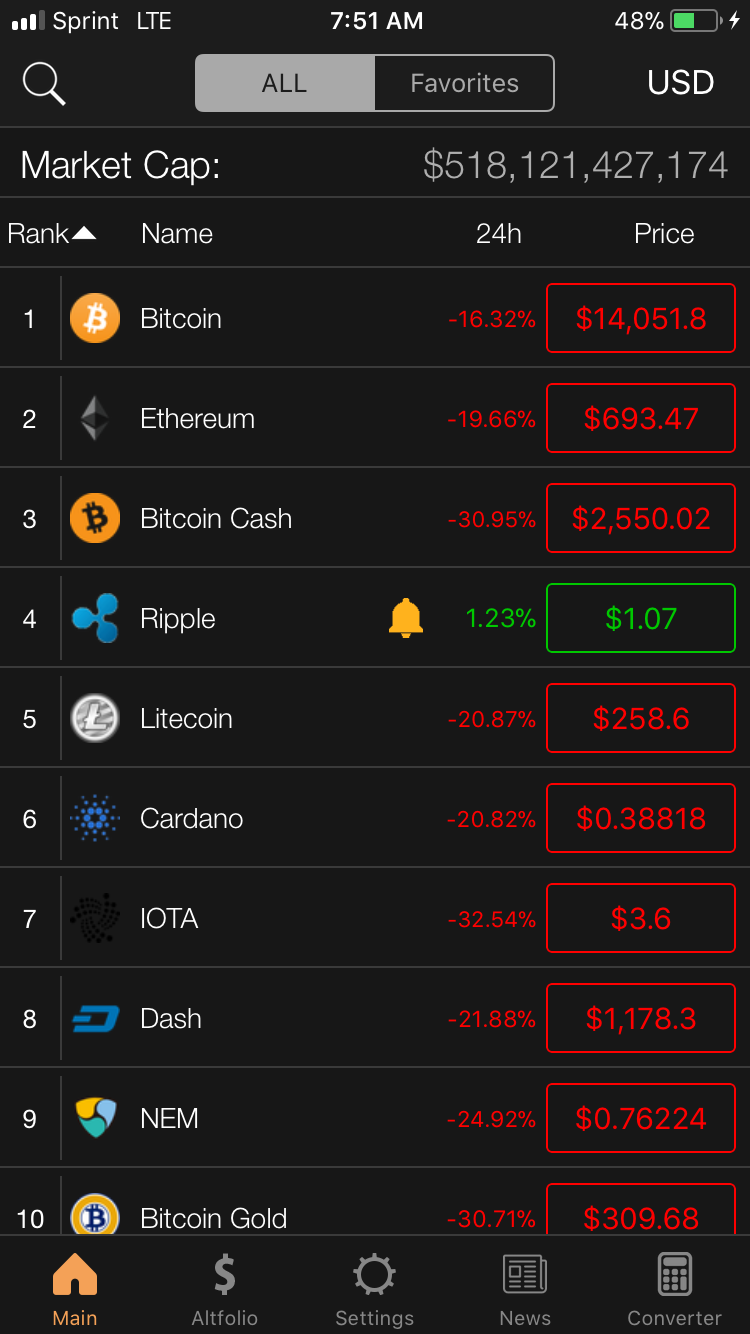Tap the Ethereum diamond logo
This screenshot has height=1334, width=750.
point(95,418)
